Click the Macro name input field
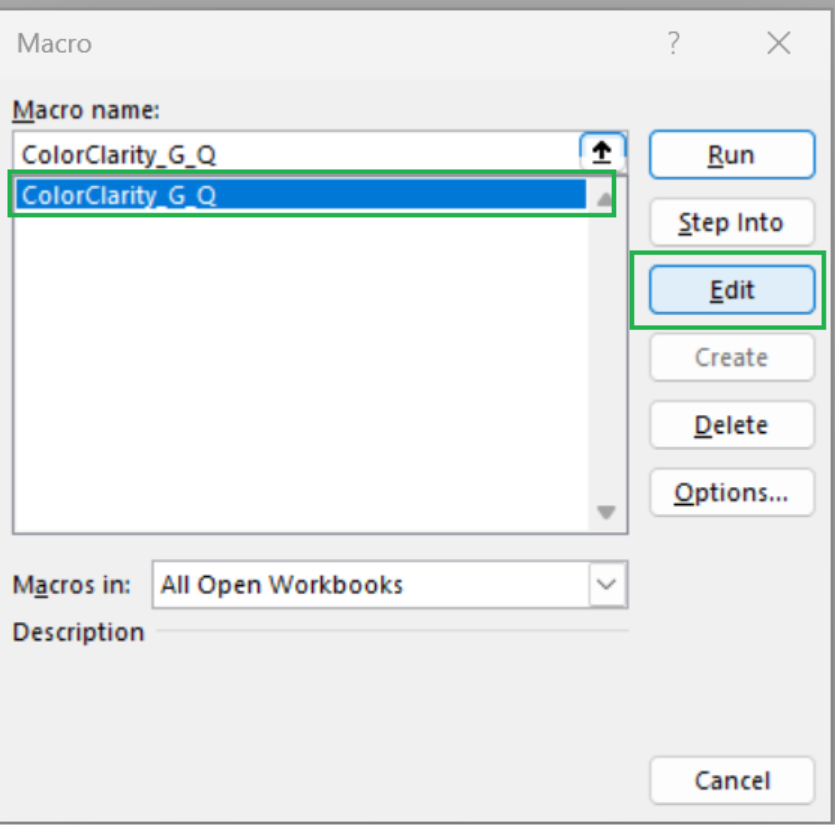Viewport: 835px width, 825px height. [x=296, y=154]
